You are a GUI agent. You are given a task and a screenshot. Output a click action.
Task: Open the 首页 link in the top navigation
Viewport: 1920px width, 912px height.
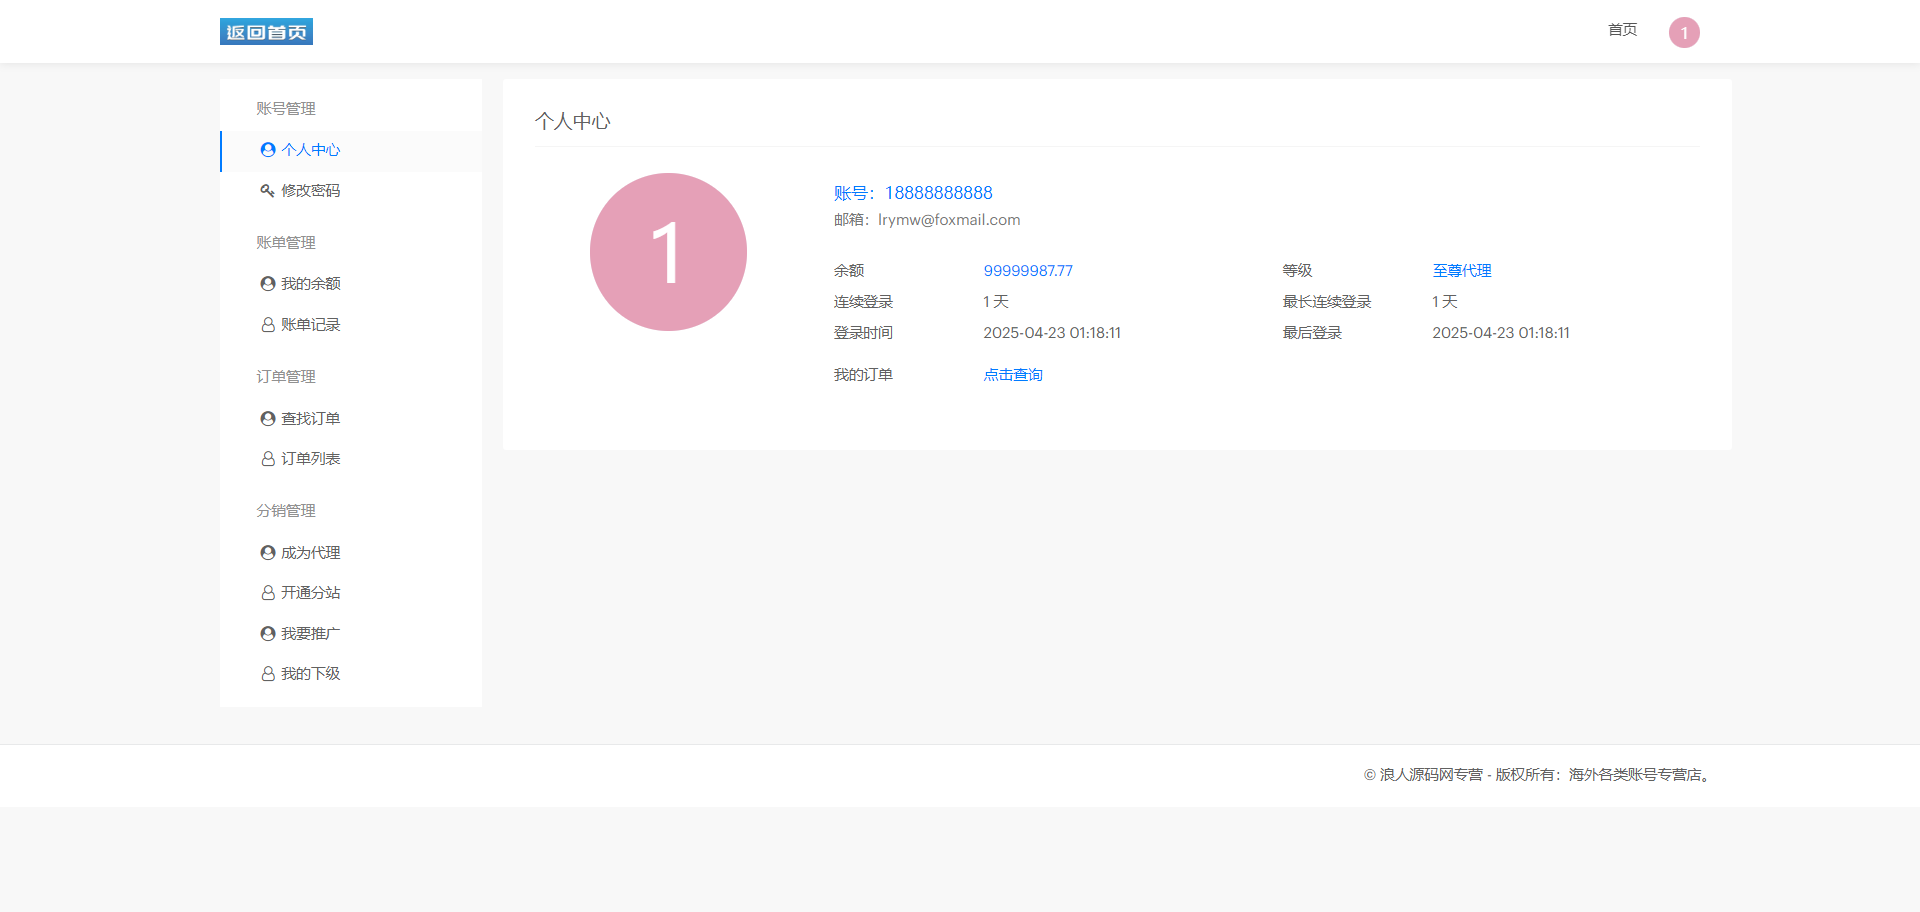pos(1622,30)
